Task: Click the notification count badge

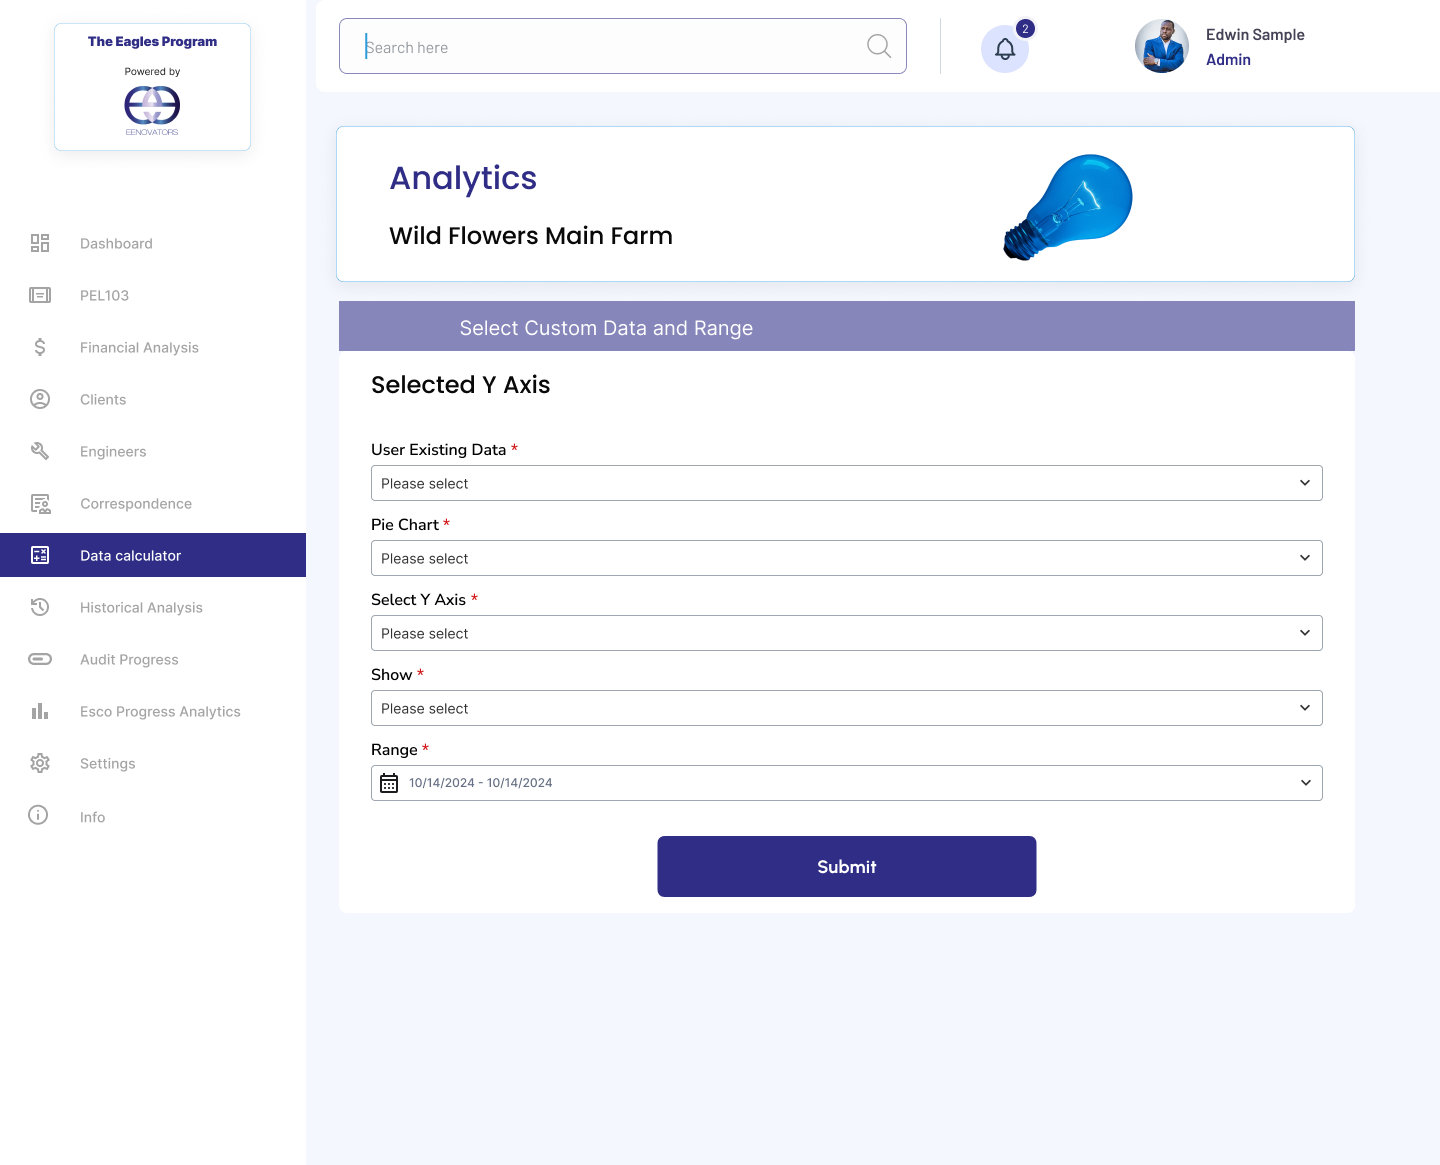Action: coord(1025,29)
